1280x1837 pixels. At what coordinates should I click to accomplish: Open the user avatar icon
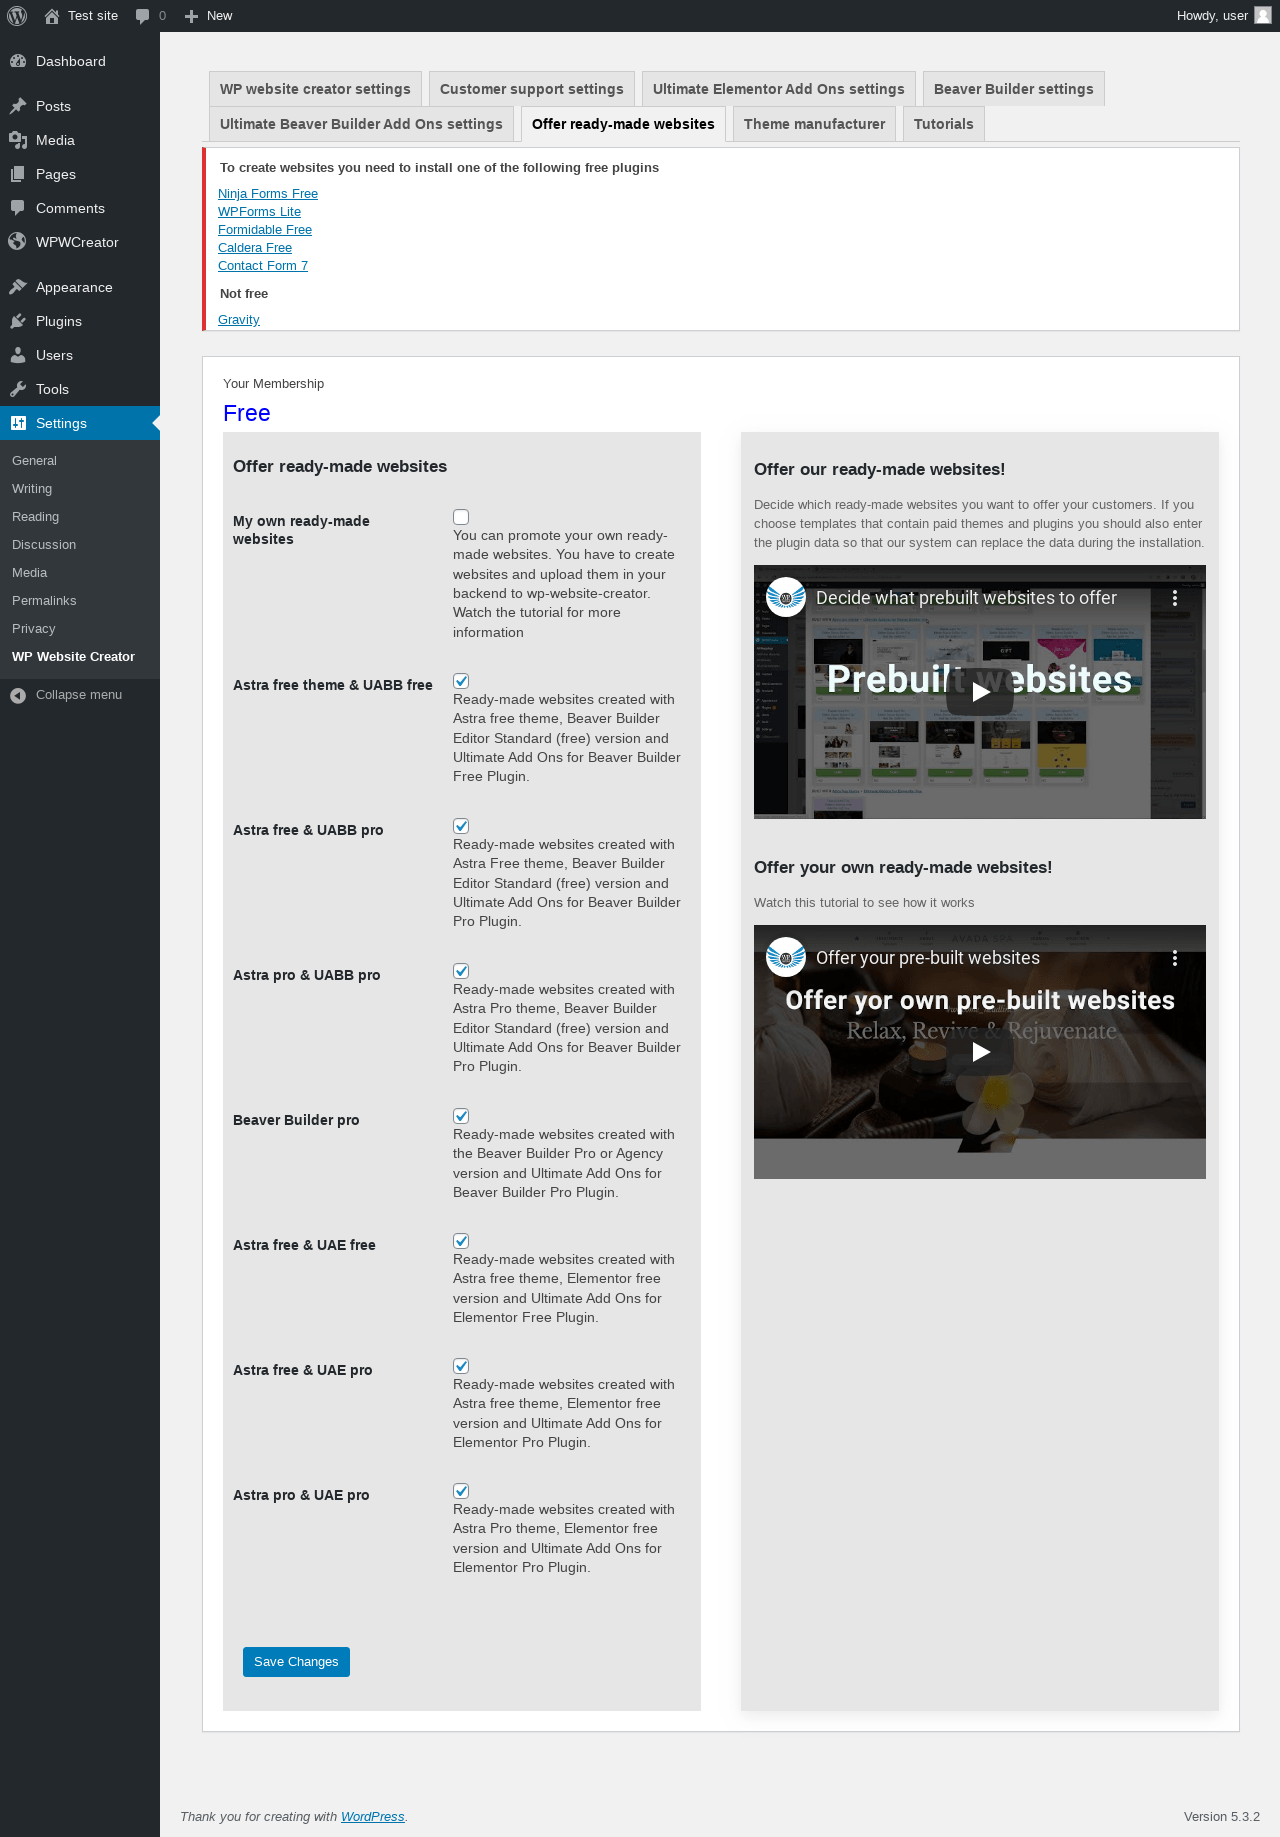[1262, 16]
